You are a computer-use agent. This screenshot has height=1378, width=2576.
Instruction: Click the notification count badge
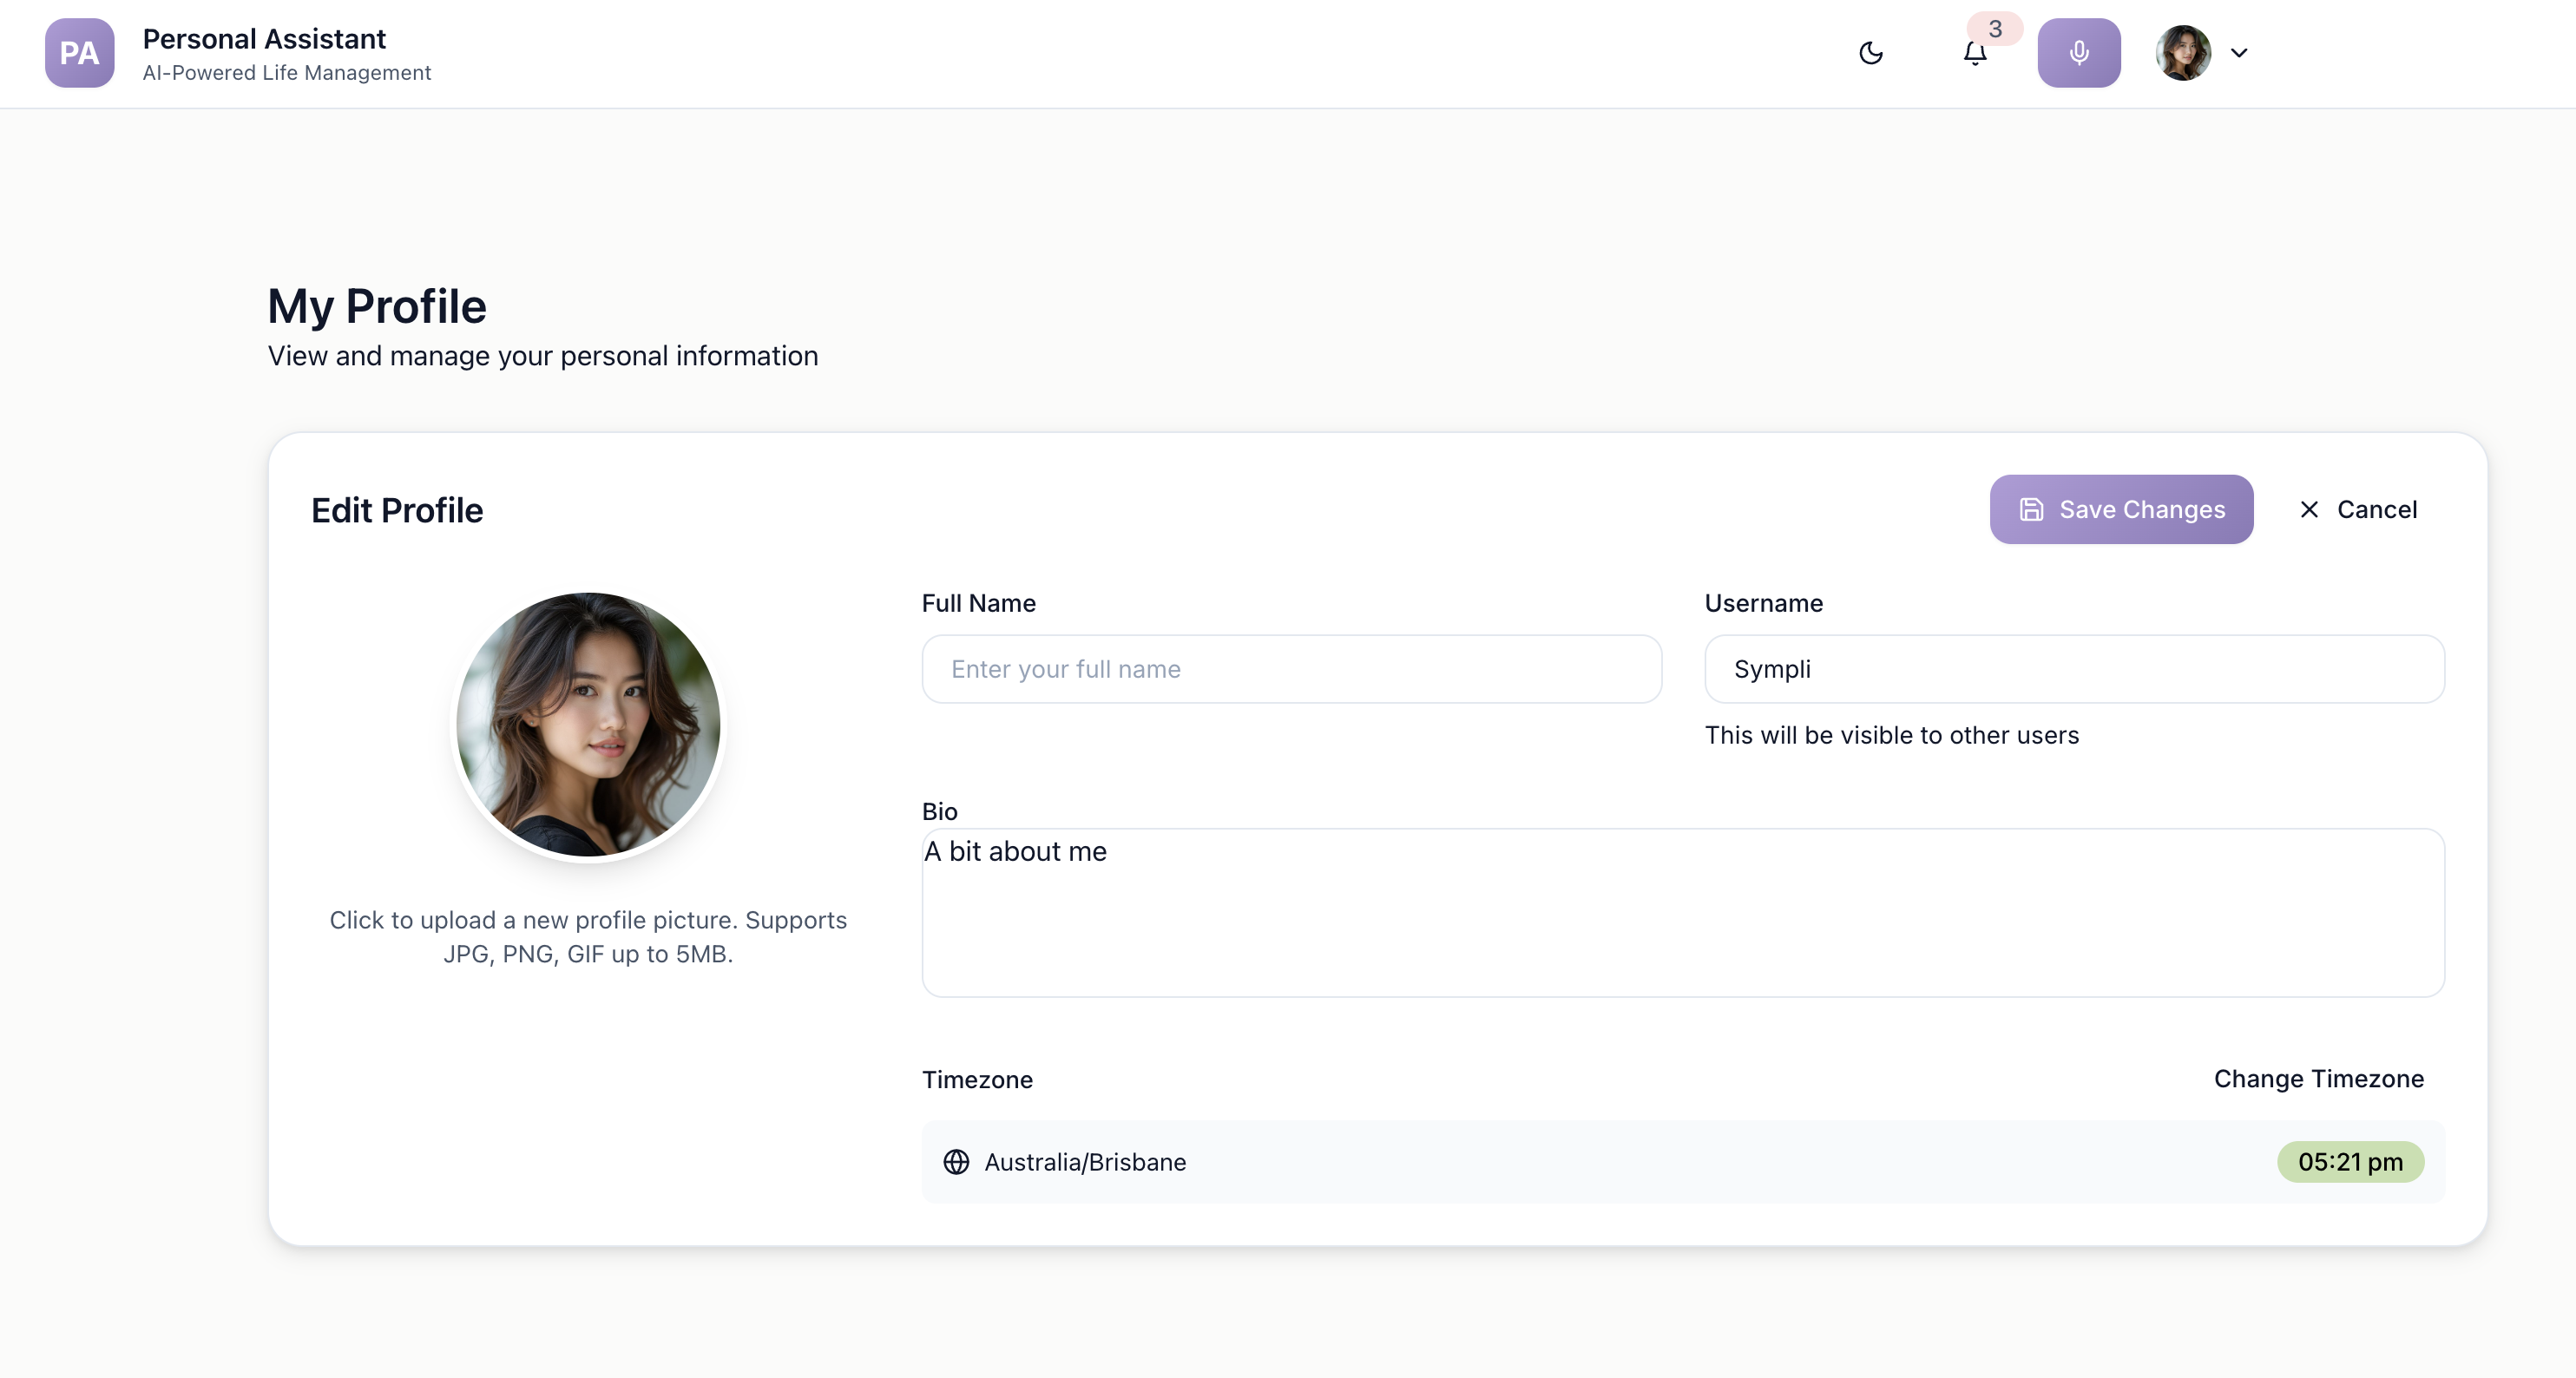click(1995, 29)
